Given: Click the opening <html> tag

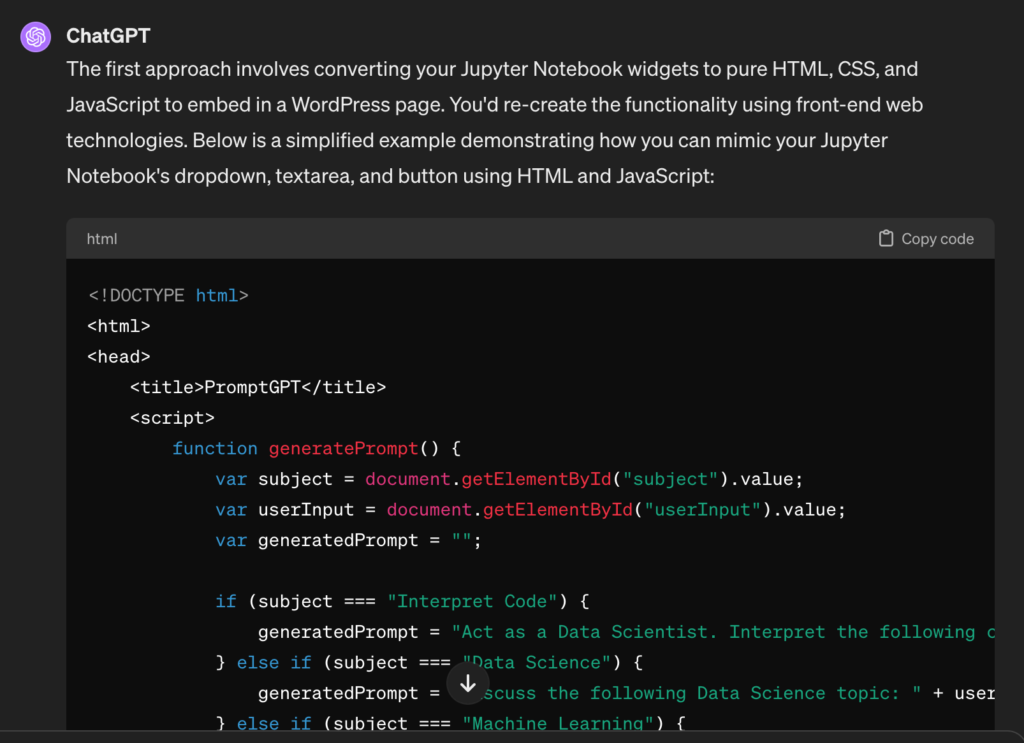Looking at the screenshot, I should coord(119,326).
